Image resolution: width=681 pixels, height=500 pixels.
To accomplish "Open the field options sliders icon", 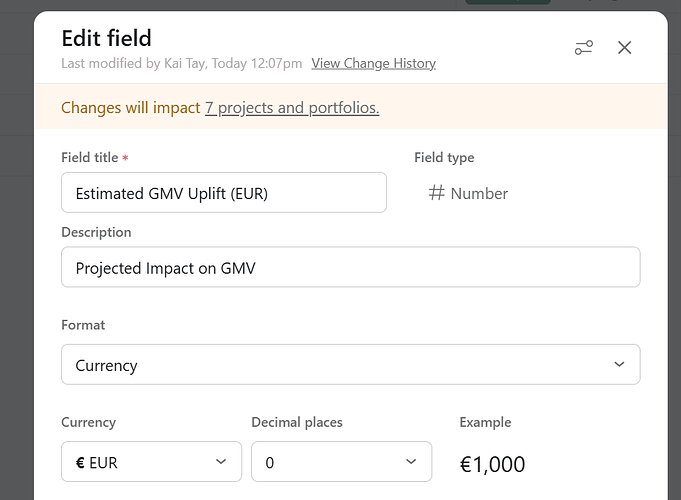I will click(x=584, y=47).
